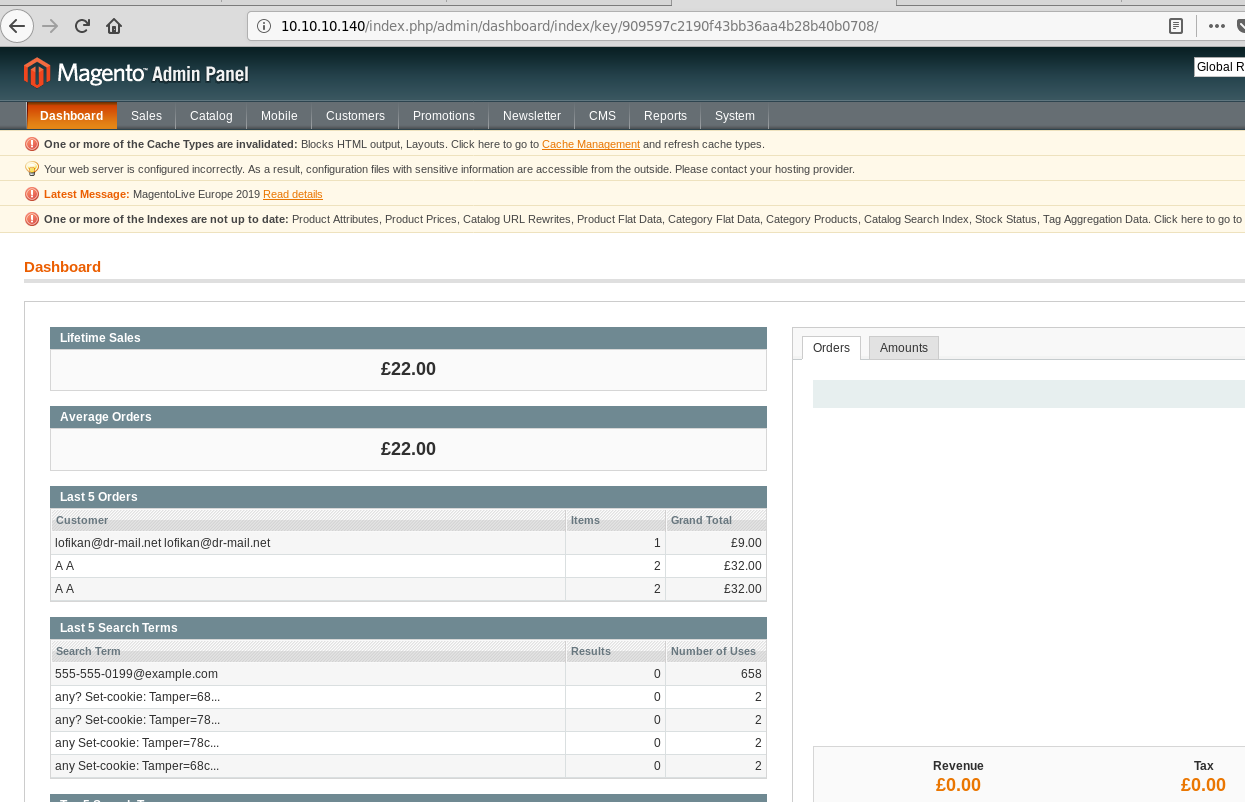Open the Read details link

click(x=292, y=194)
